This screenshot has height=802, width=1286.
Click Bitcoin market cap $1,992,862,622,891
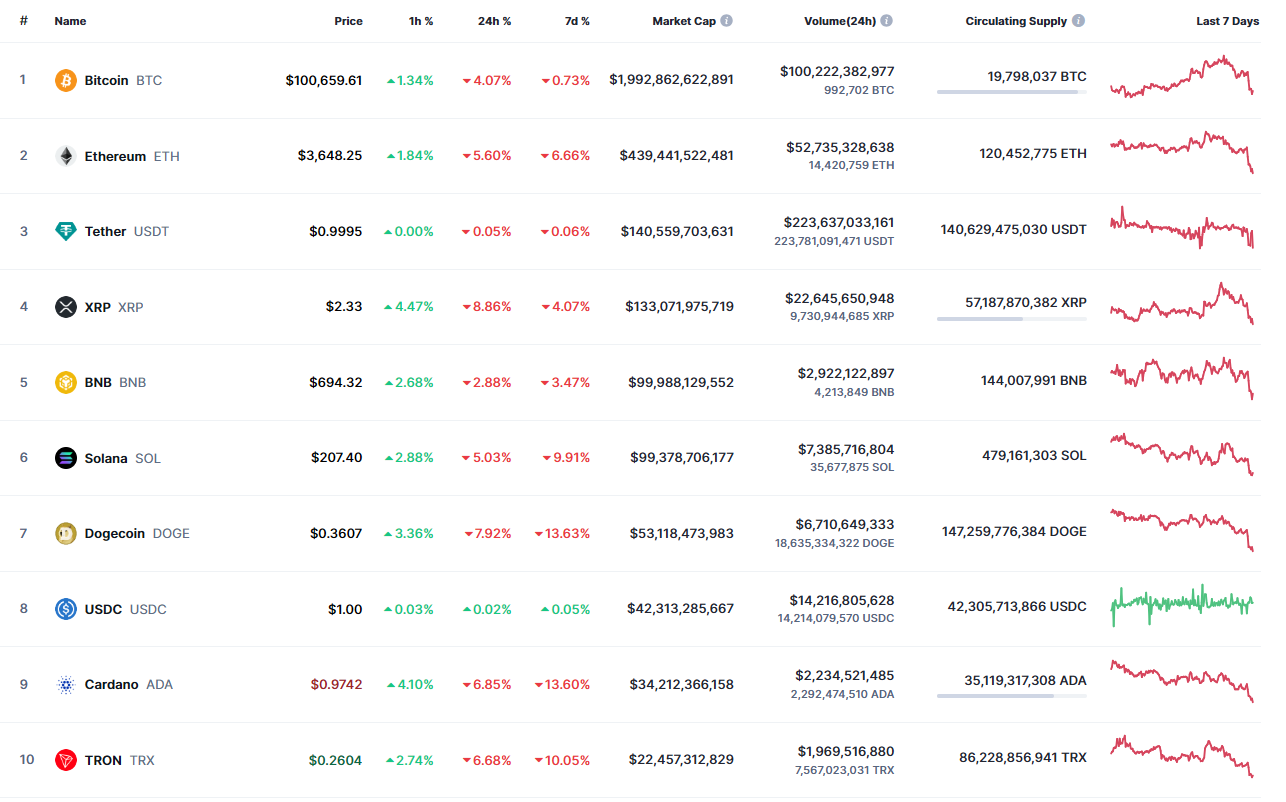pyautogui.click(x=671, y=80)
